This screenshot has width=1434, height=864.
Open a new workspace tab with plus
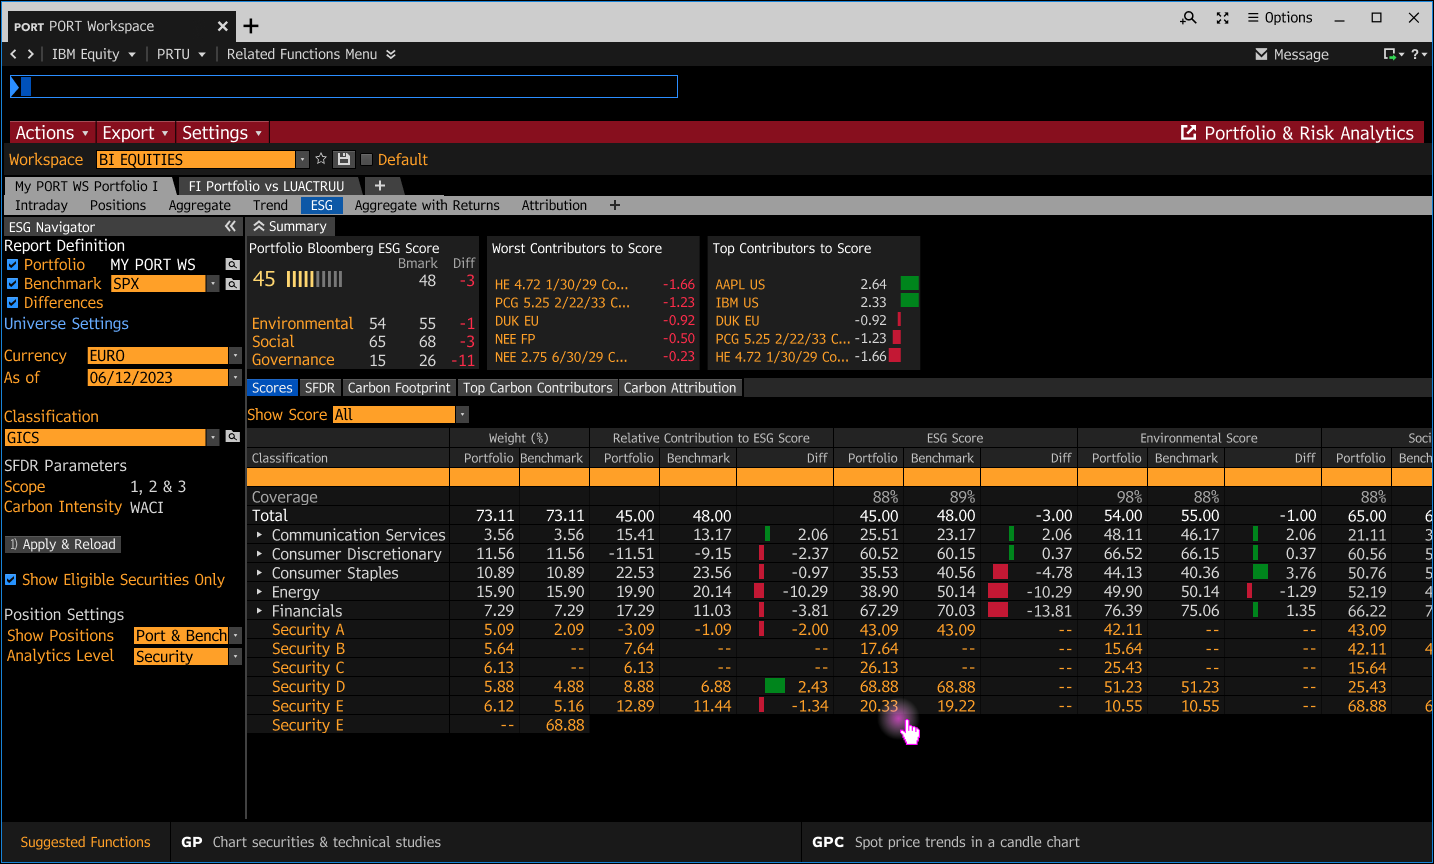pos(251,26)
